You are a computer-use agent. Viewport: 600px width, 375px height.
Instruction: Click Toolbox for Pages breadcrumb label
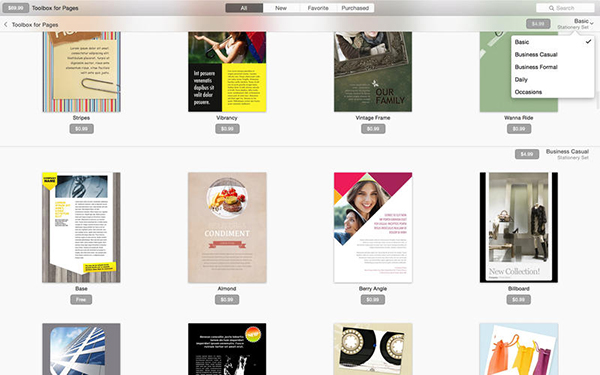tap(35, 25)
